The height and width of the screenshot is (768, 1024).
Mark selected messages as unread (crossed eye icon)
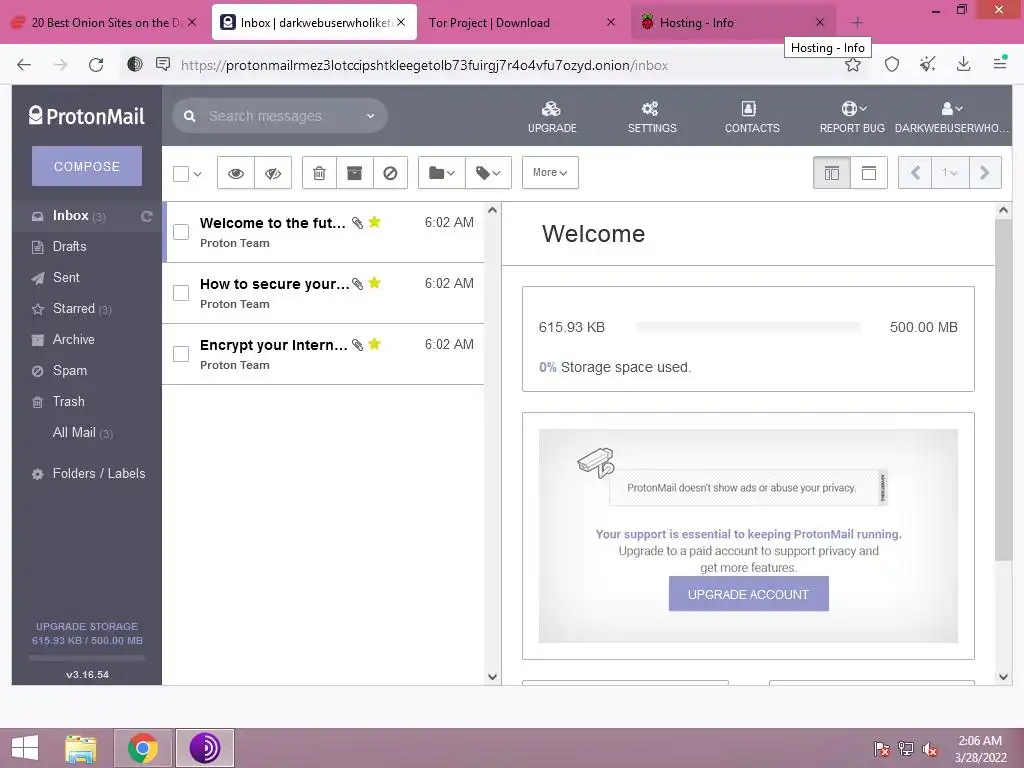[x=273, y=173]
